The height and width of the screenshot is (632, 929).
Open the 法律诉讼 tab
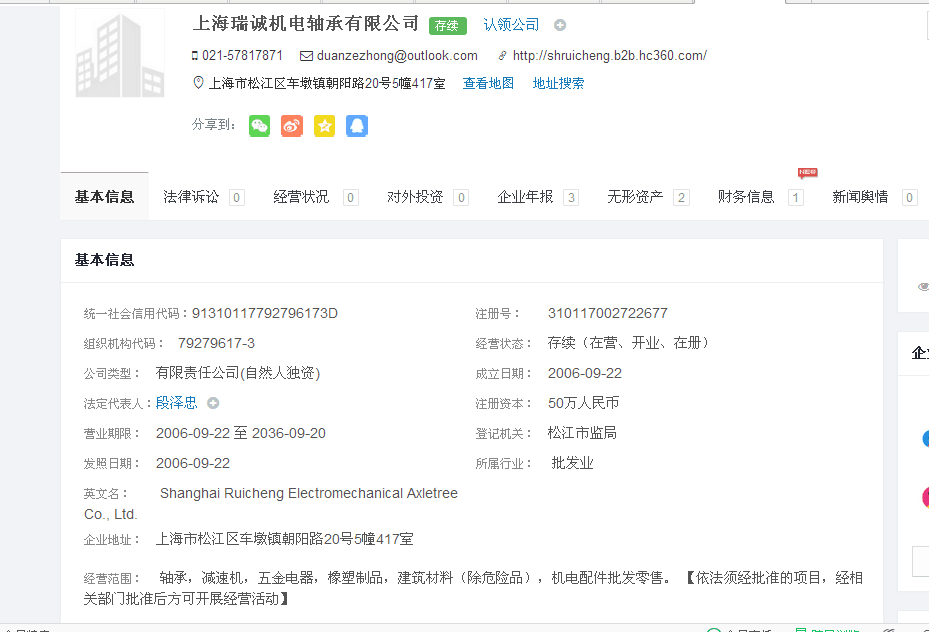tap(191, 197)
